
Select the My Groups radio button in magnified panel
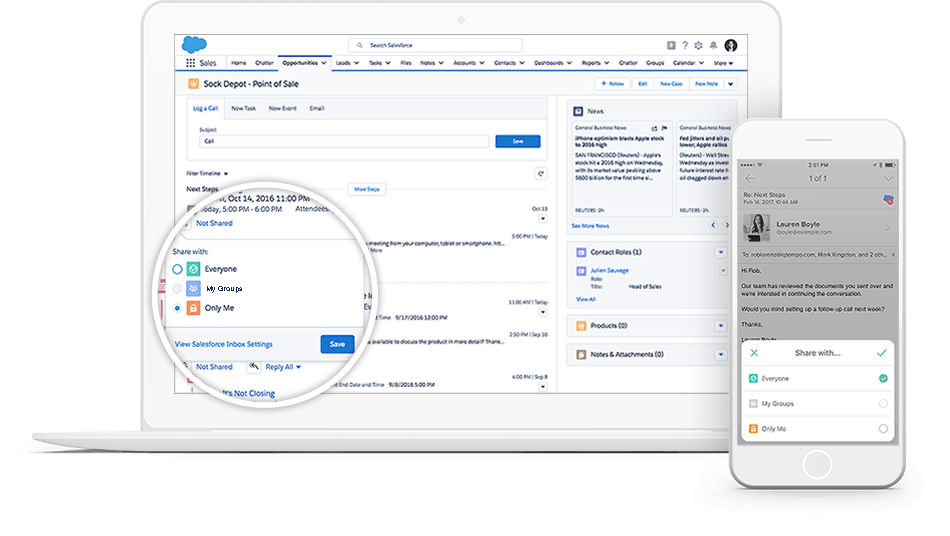pyautogui.click(x=177, y=288)
